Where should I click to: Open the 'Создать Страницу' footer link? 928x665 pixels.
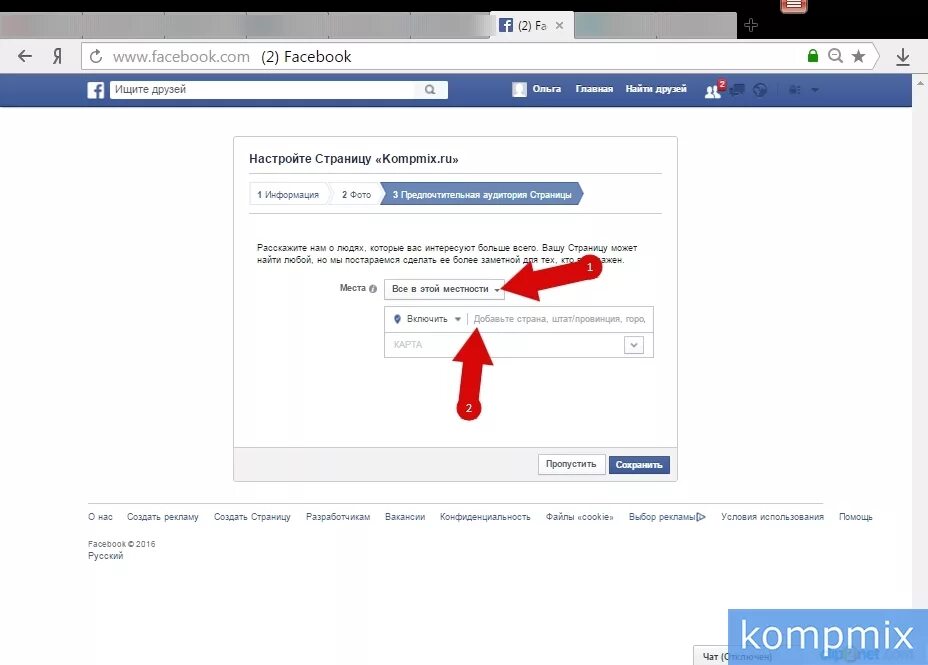(252, 516)
